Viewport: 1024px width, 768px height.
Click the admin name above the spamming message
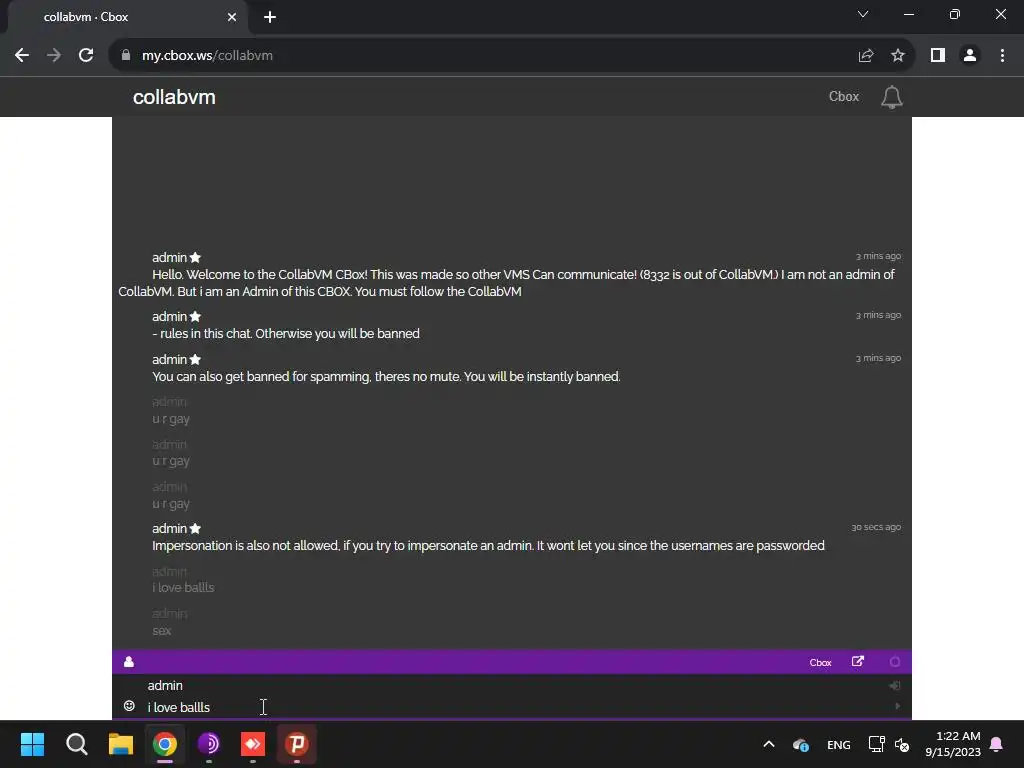[x=169, y=359]
